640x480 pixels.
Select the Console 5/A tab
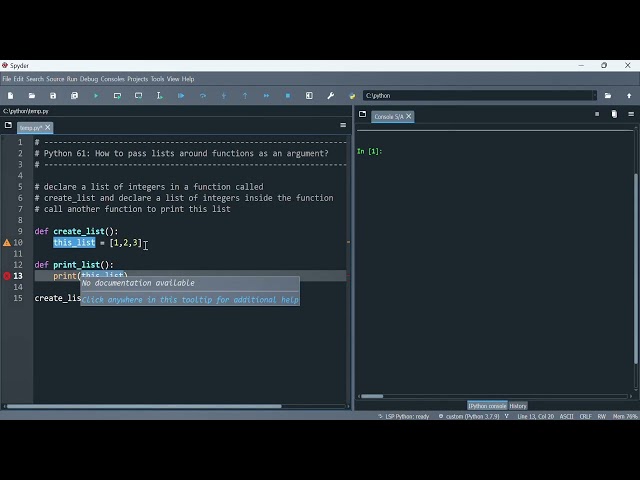click(x=389, y=117)
